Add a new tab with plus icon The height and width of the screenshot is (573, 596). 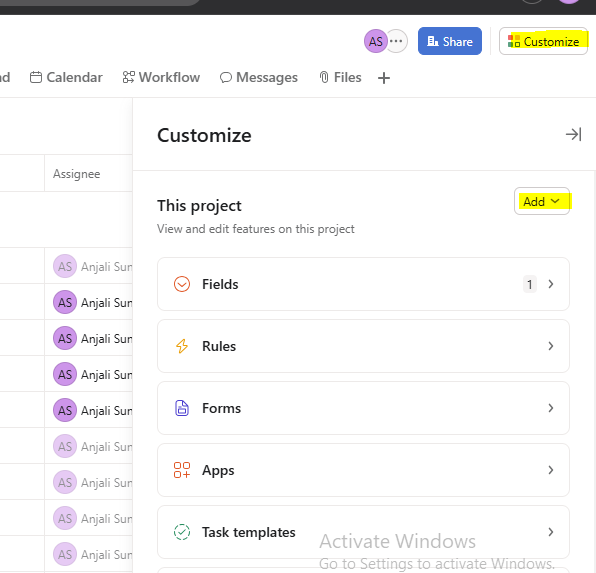click(x=384, y=78)
